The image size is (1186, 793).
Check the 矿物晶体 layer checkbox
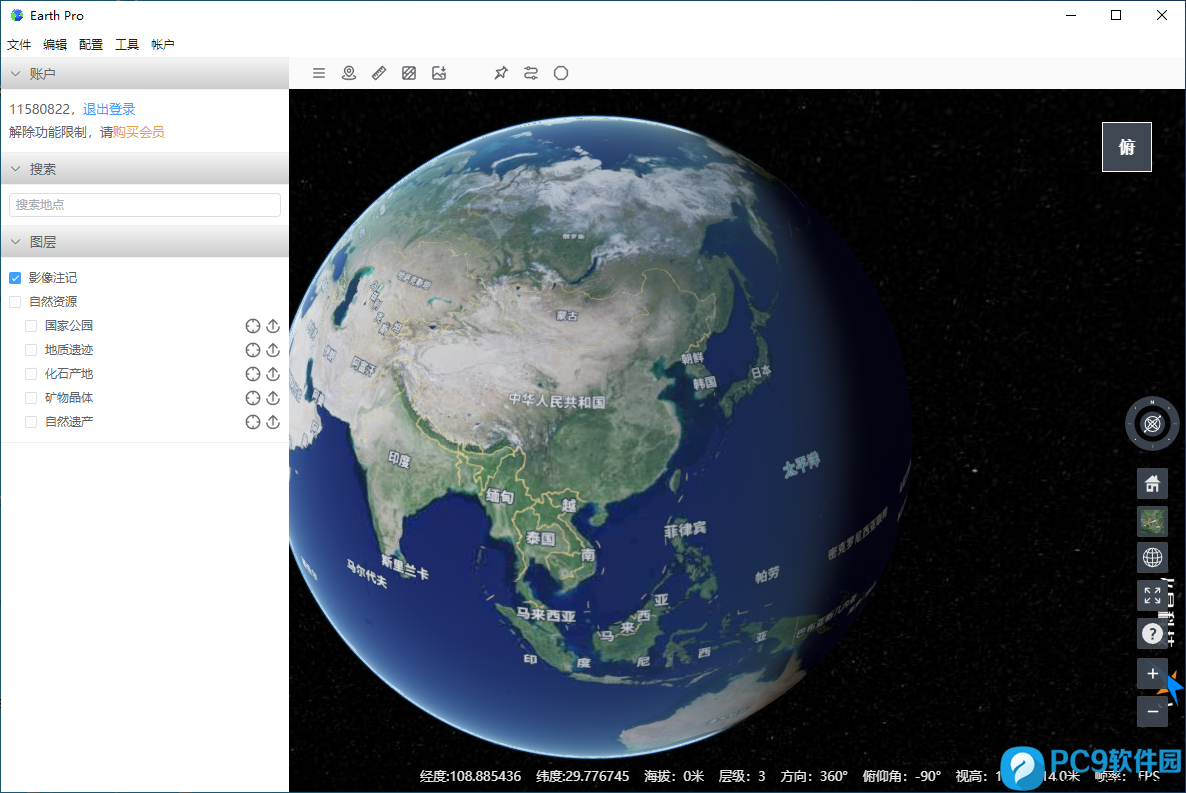pos(31,398)
